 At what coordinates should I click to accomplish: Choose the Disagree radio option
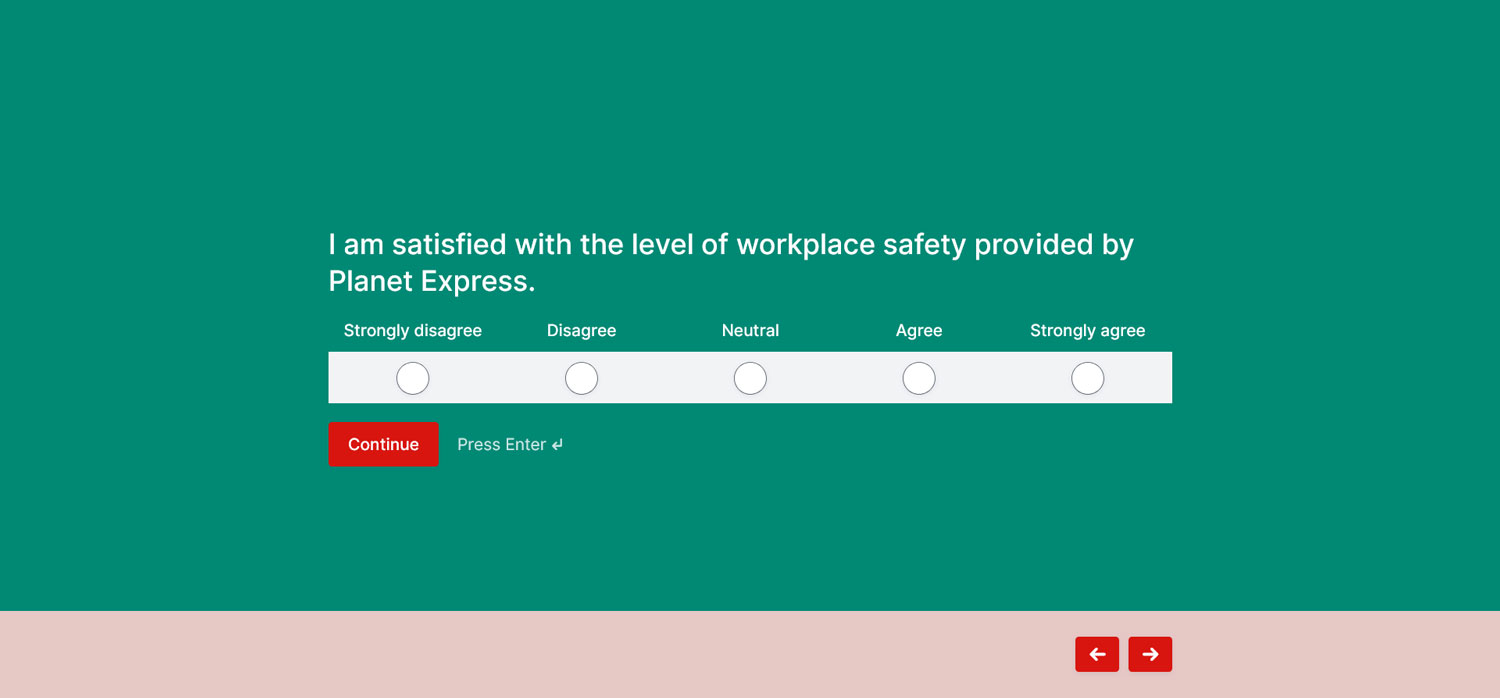pos(582,378)
